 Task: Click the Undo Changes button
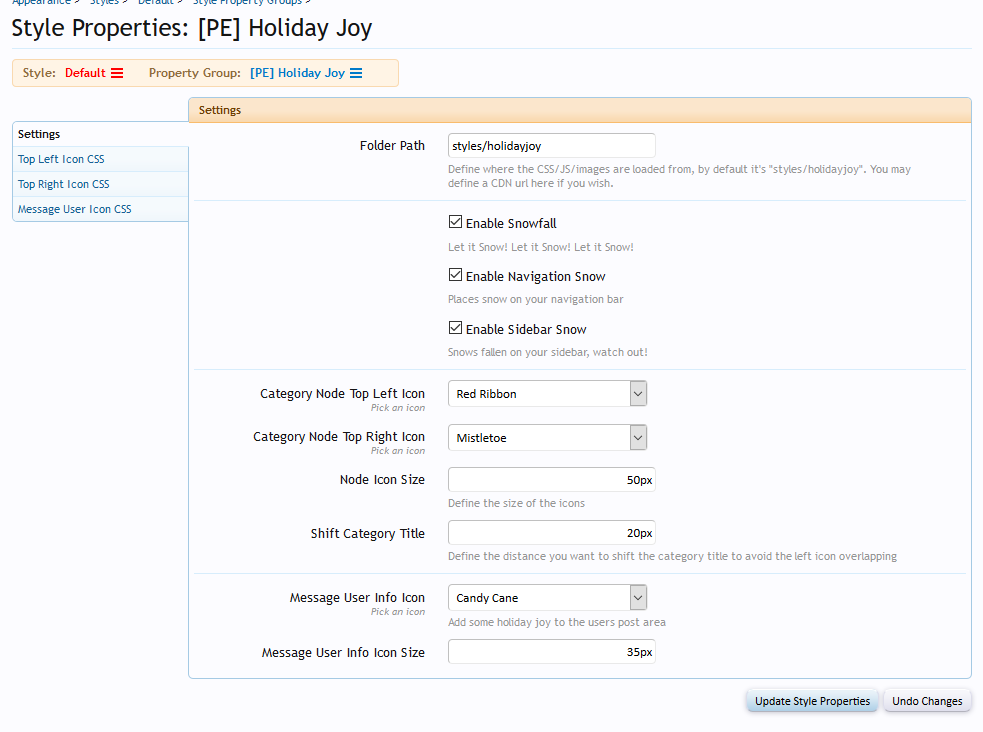pos(927,701)
